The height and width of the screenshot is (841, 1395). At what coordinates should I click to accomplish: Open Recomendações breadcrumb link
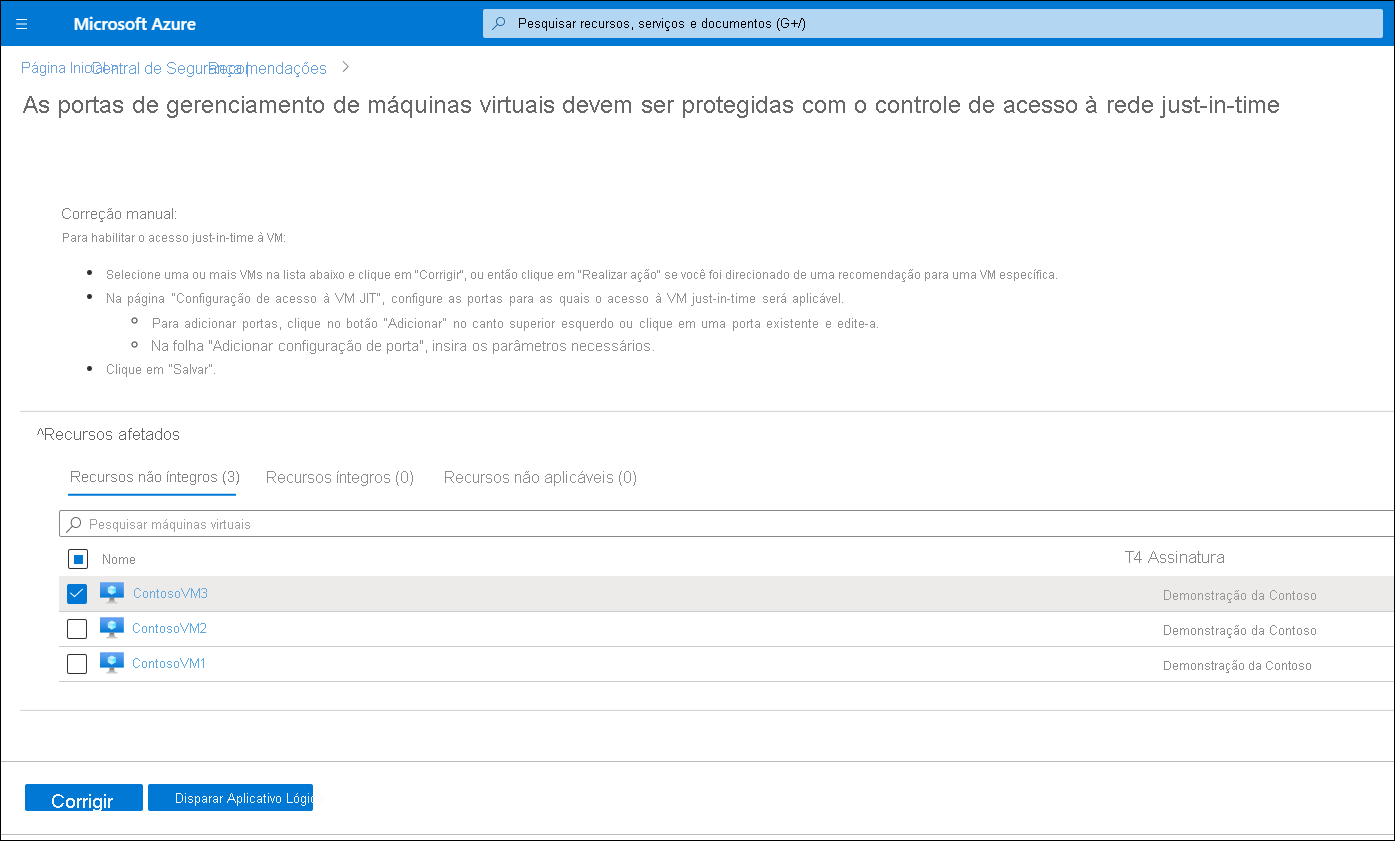[x=268, y=68]
